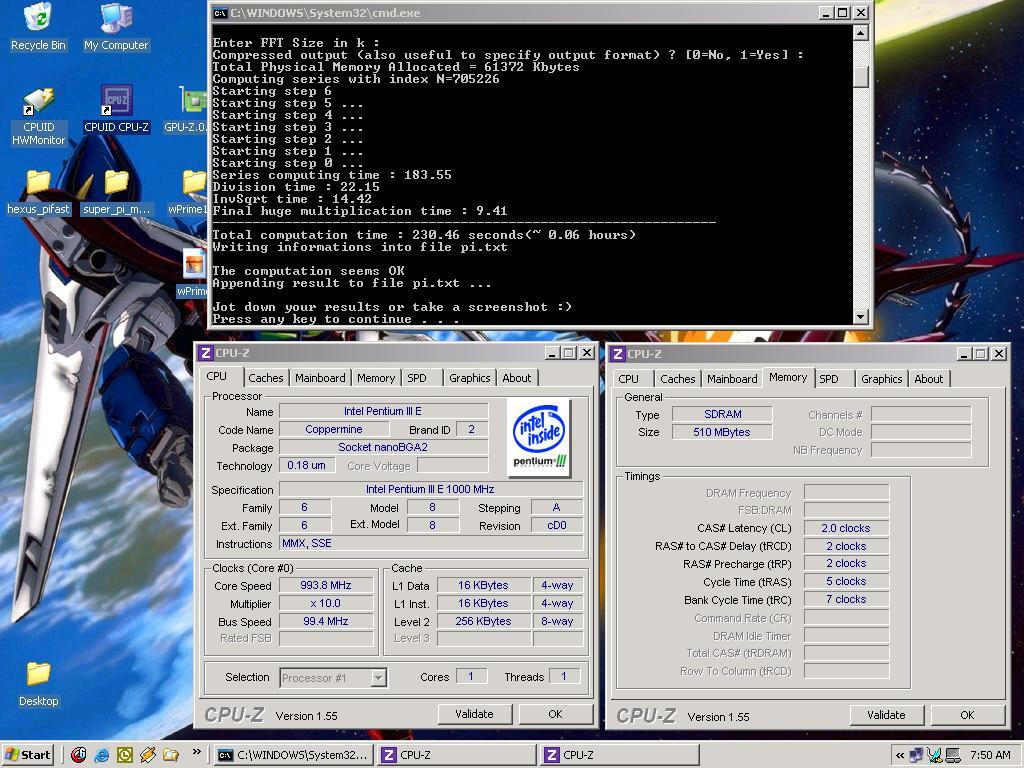This screenshot has width=1024, height=768.
Task: Open the Processor #1 selection dropdown
Action: point(379,678)
